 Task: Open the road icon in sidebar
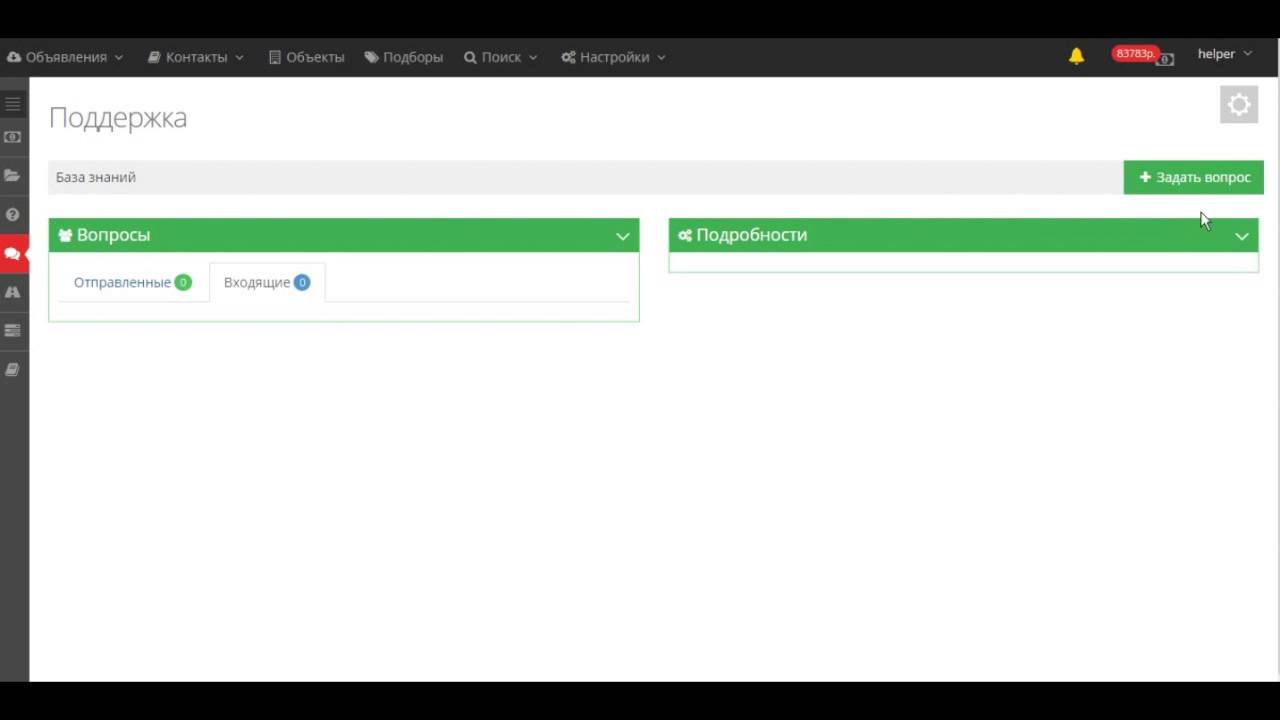13,292
